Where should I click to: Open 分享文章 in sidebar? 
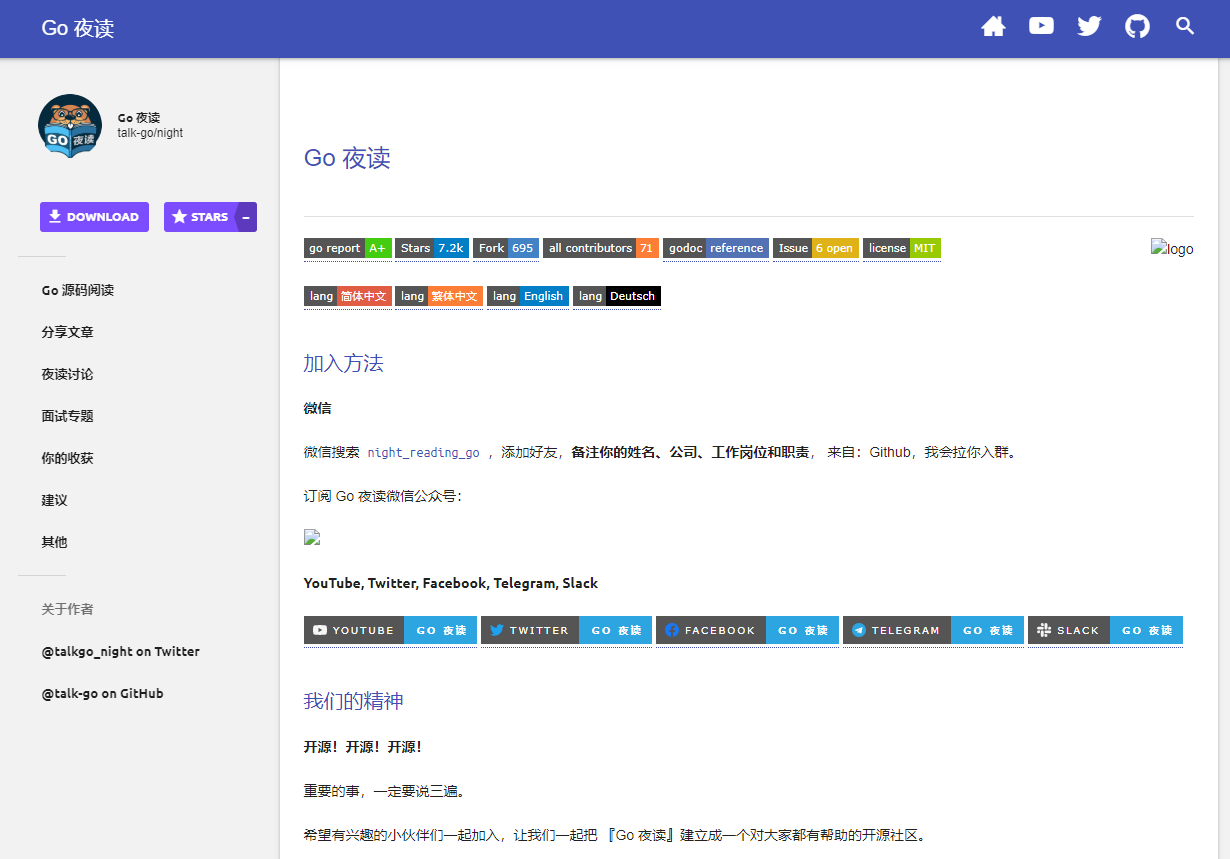(67, 332)
